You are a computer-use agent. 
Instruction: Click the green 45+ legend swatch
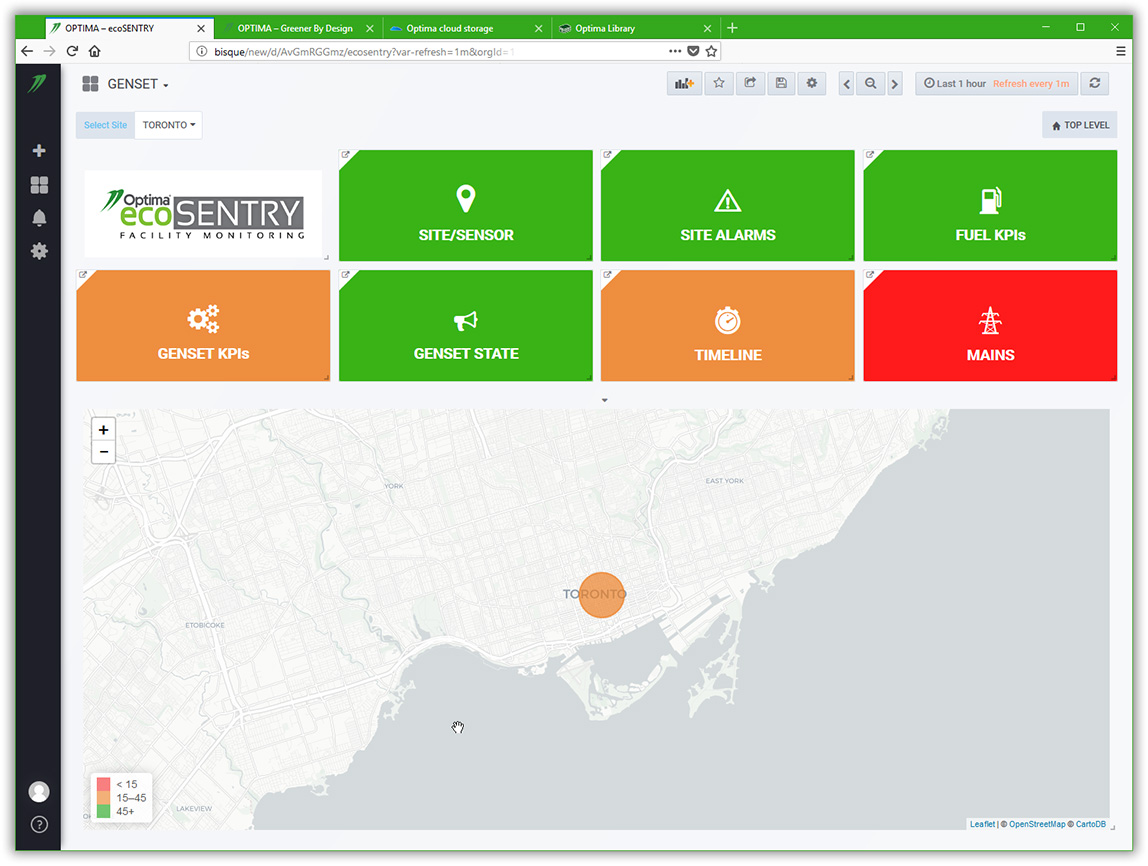pyautogui.click(x=103, y=811)
